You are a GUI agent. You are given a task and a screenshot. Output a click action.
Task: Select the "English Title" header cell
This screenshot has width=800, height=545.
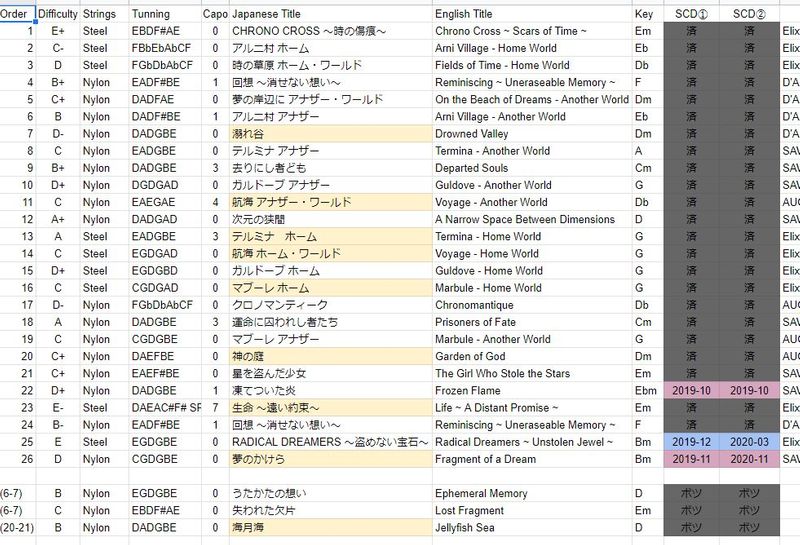(463, 15)
